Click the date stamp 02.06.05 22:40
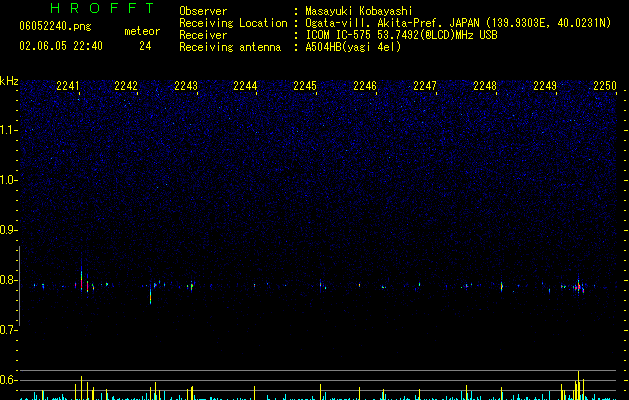 (61, 46)
